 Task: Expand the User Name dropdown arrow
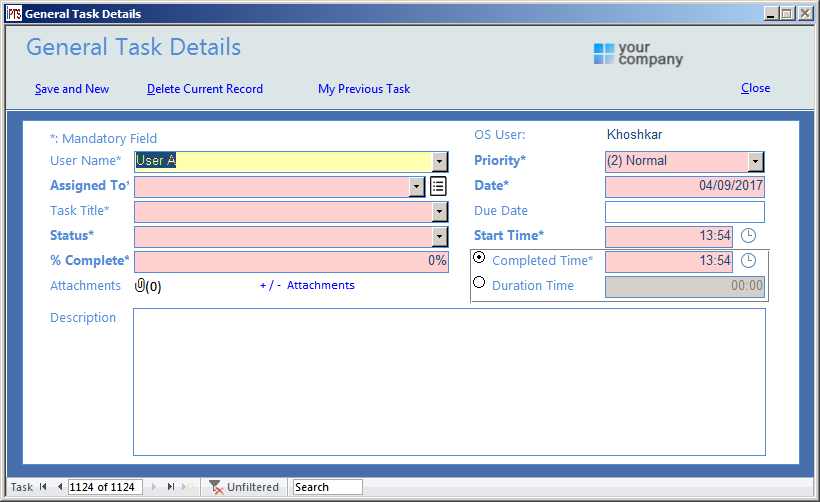(439, 162)
